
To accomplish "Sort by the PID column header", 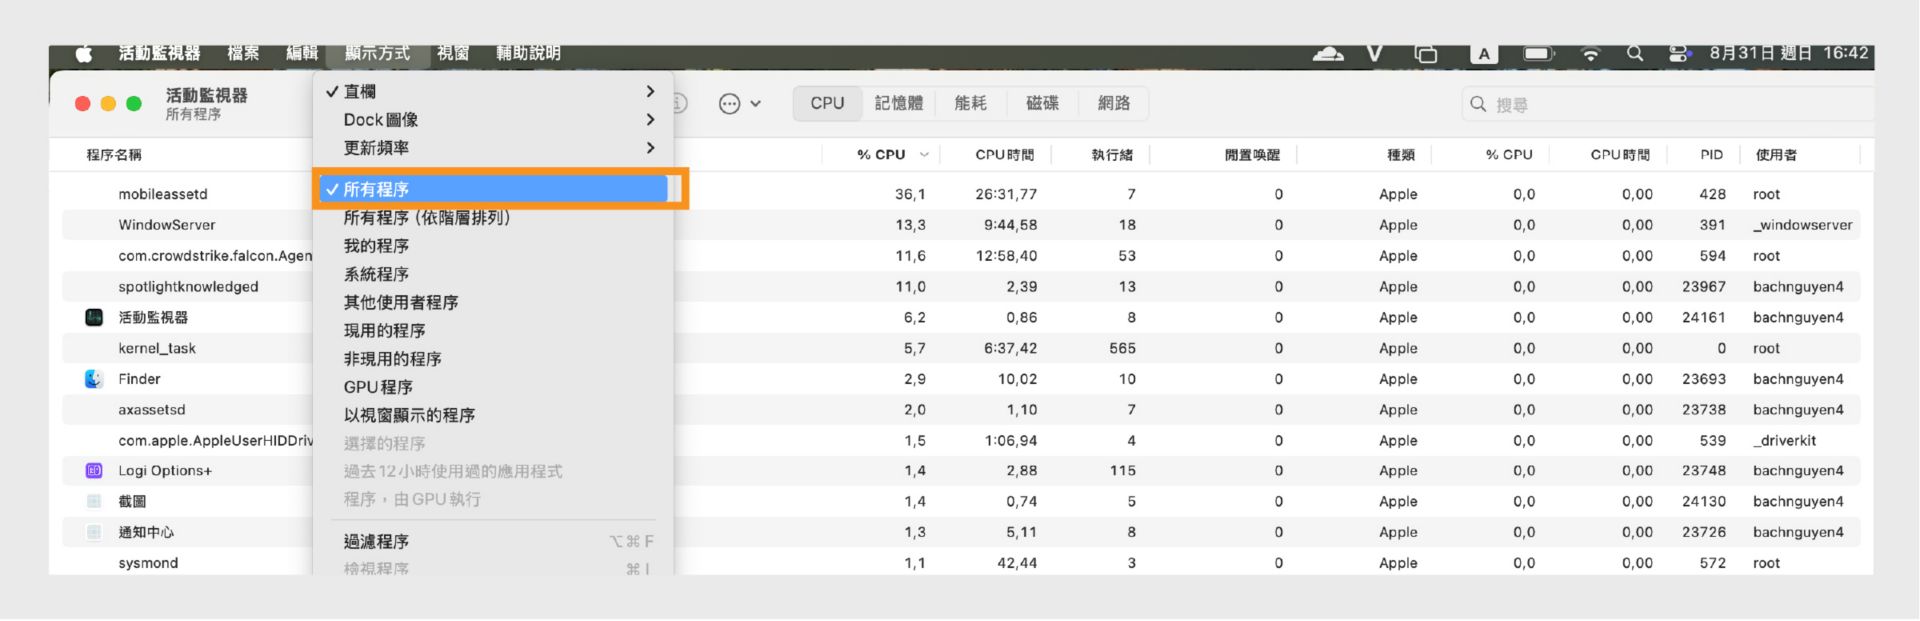I will [x=1711, y=155].
